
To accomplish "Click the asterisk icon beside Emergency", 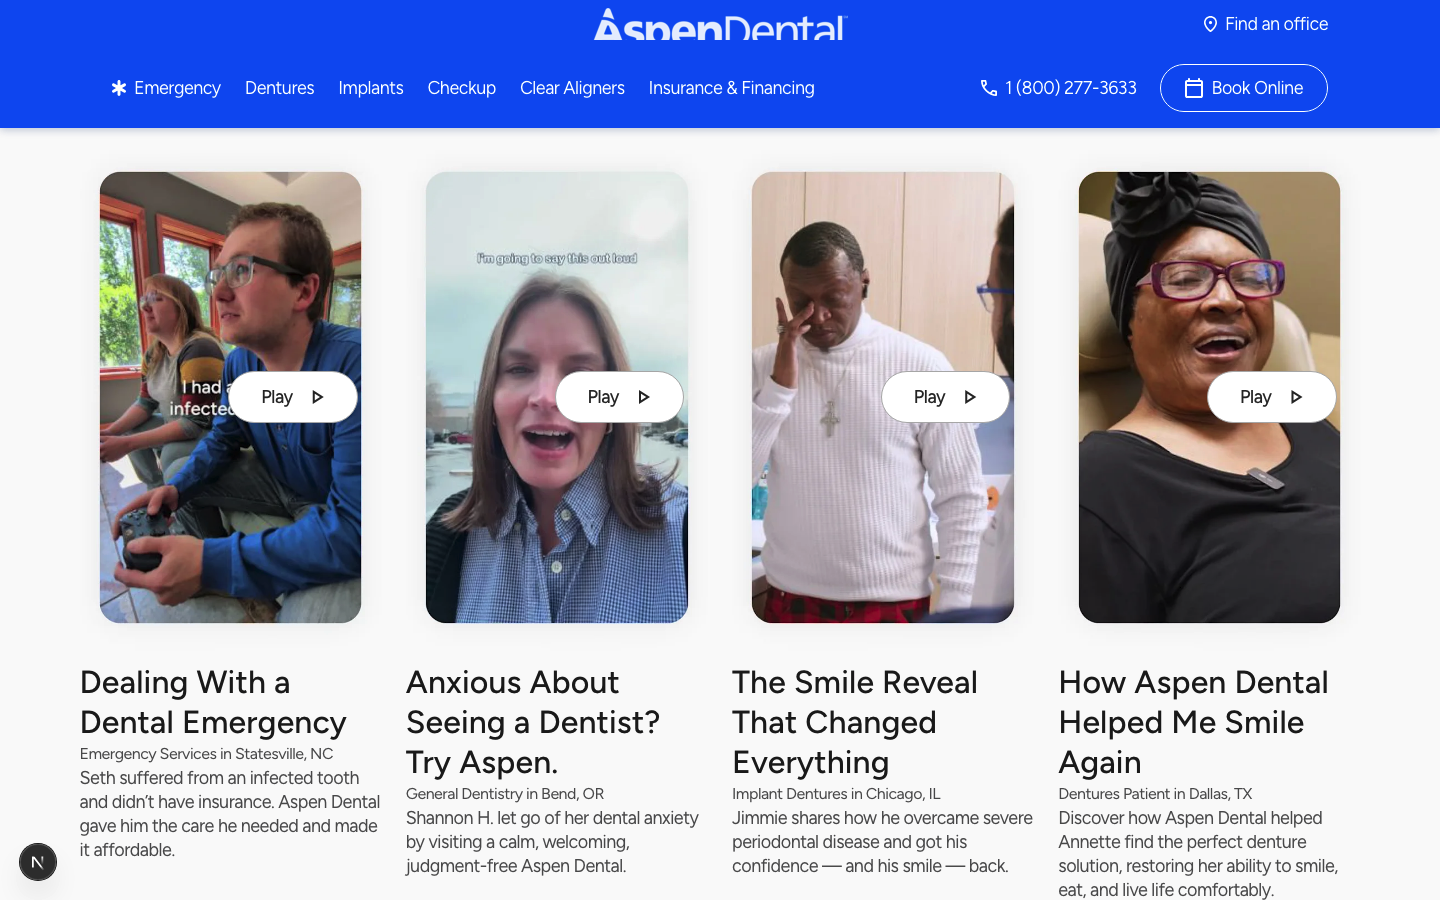I will tap(119, 88).
